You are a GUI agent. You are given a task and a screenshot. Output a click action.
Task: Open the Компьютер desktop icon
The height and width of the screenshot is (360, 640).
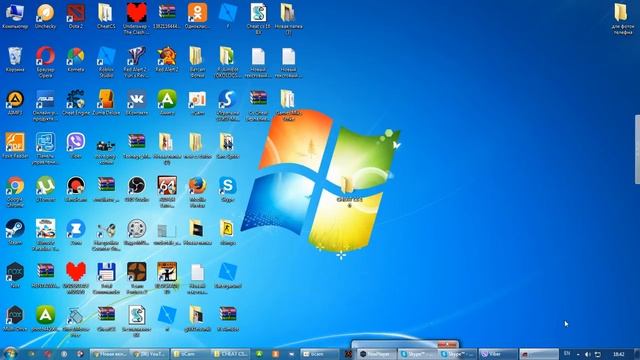[15, 16]
